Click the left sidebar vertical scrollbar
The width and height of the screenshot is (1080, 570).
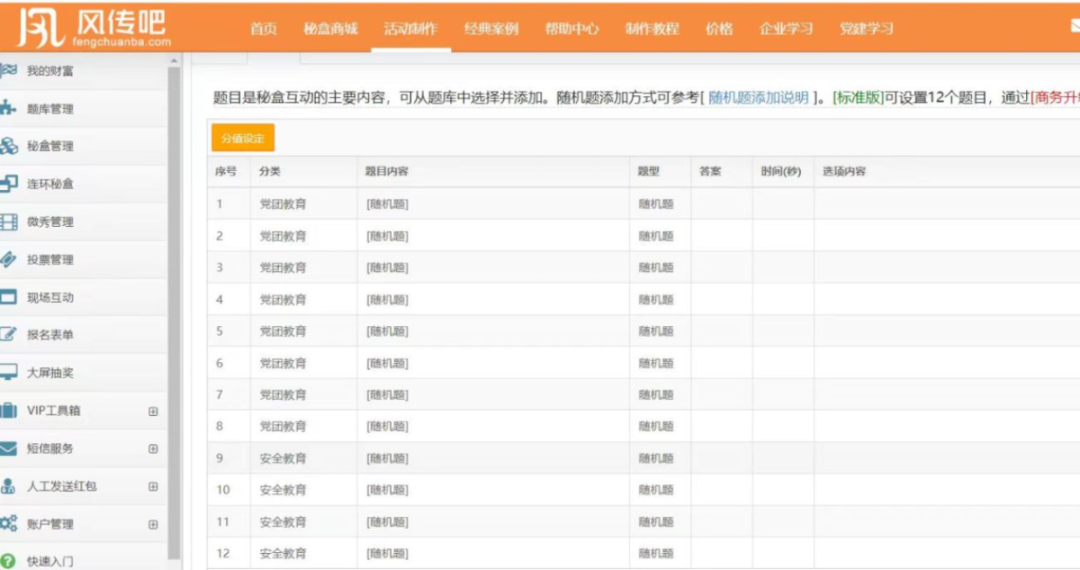[174, 300]
